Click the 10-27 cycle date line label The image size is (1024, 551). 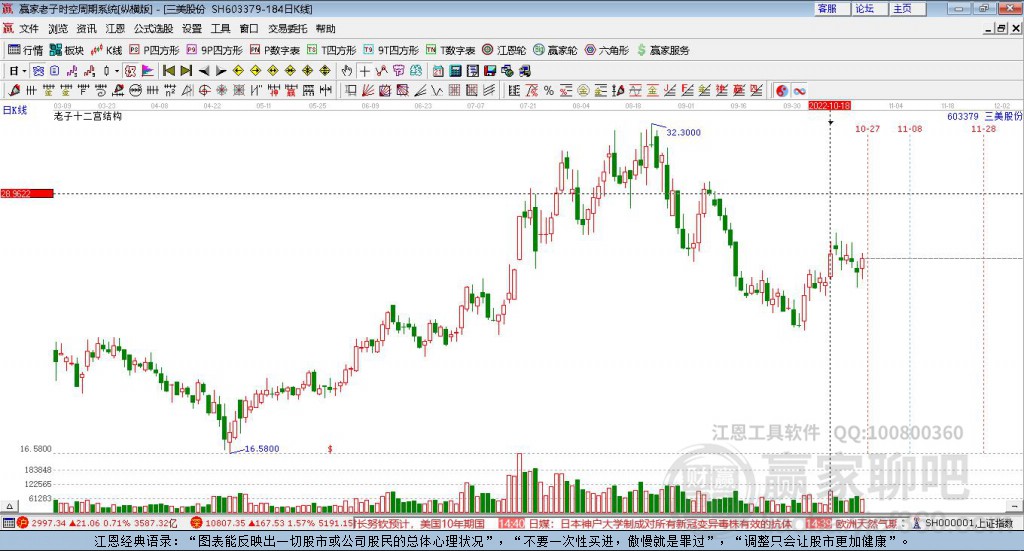click(867, 129)
